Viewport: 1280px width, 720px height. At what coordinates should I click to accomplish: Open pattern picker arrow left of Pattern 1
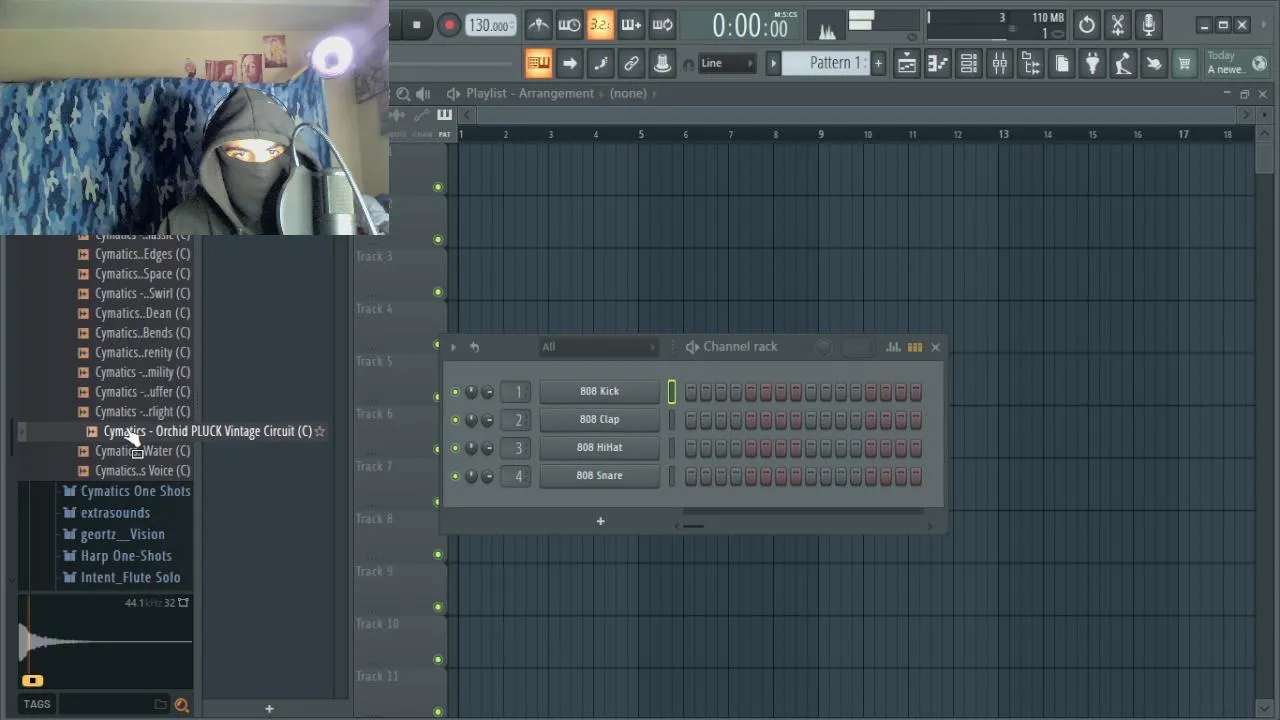point(773,63)
